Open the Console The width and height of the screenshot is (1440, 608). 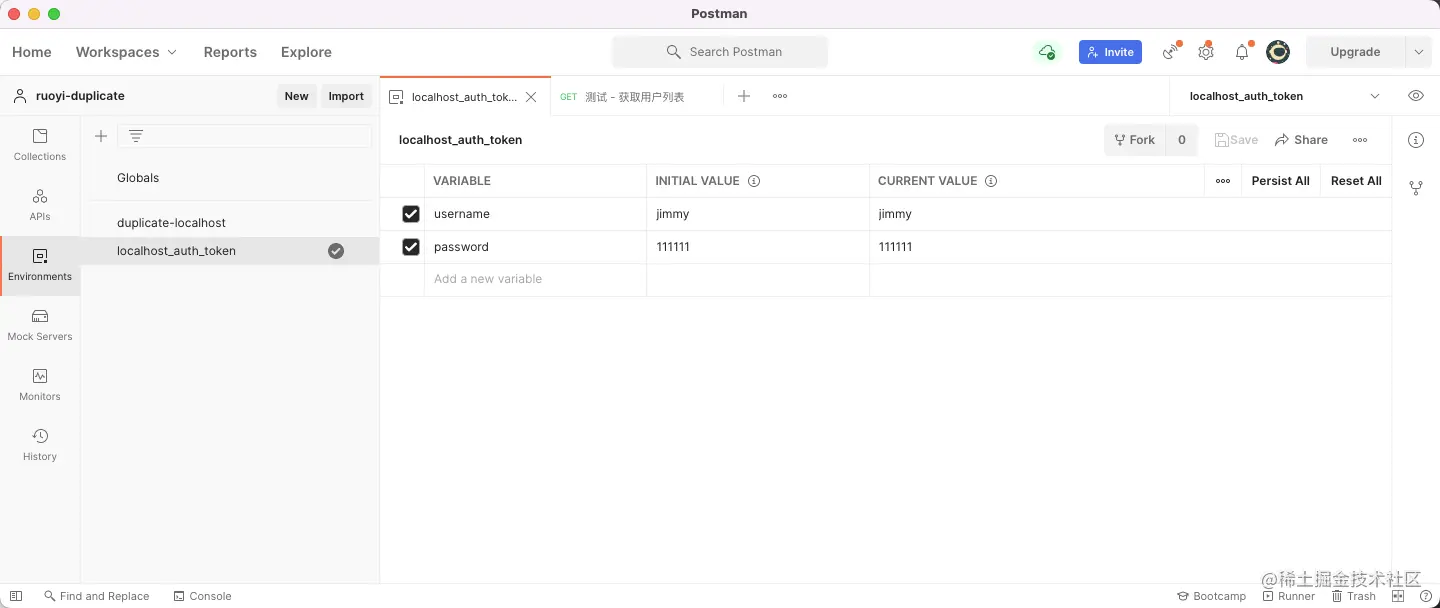[202, 596]
